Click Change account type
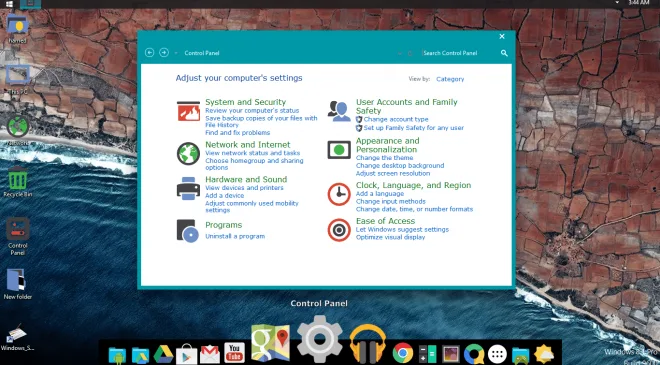This screenshot has width=660, height=365. pyautogui.click(x=396, y=120)
